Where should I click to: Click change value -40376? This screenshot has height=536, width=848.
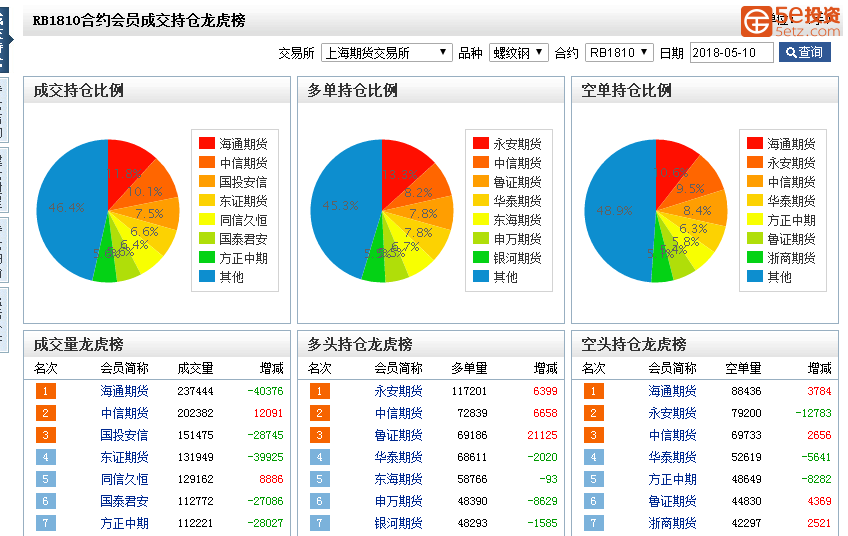(265, 391)
